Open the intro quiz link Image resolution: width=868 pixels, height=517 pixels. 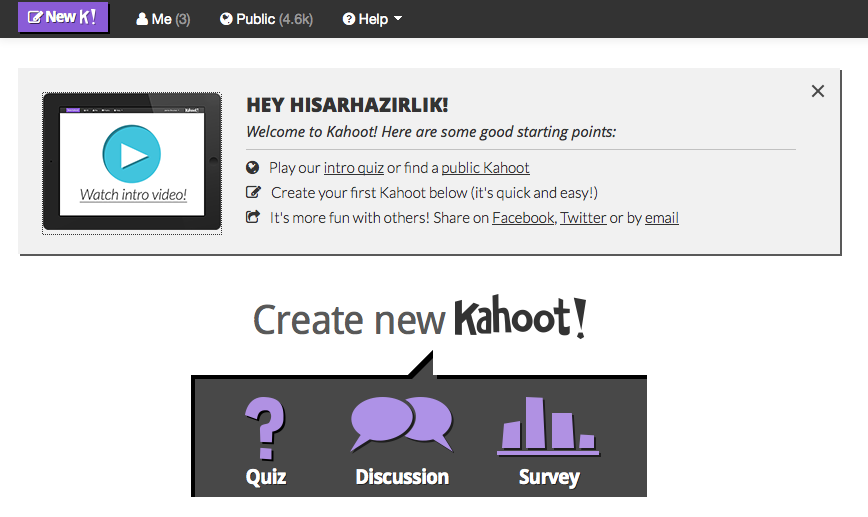(x=354, y=168)
